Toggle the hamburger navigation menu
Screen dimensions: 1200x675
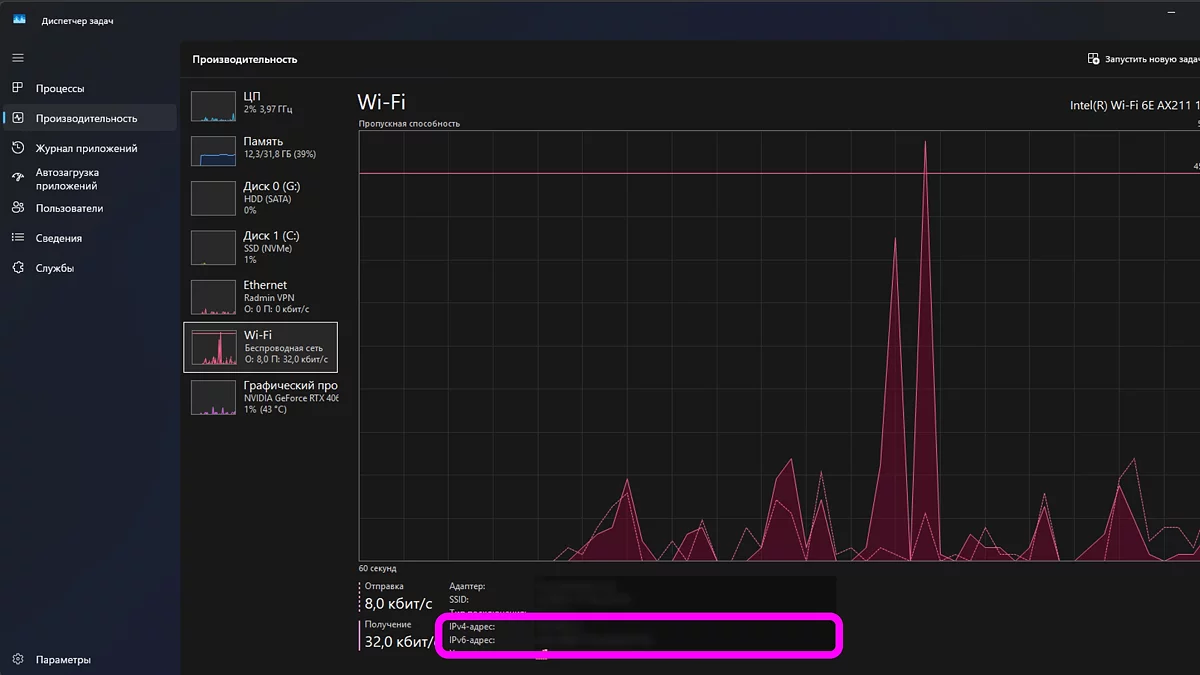(18, 58)
